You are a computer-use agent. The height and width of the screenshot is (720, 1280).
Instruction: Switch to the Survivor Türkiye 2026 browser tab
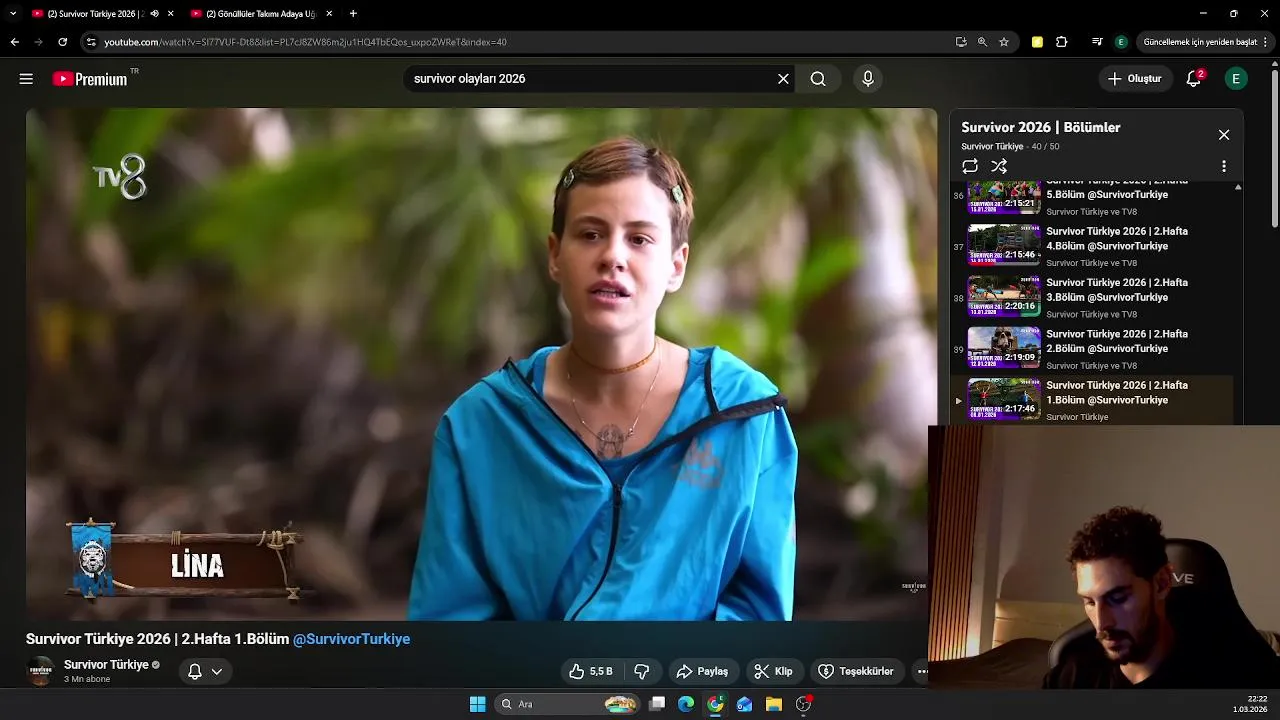point(96,14)
